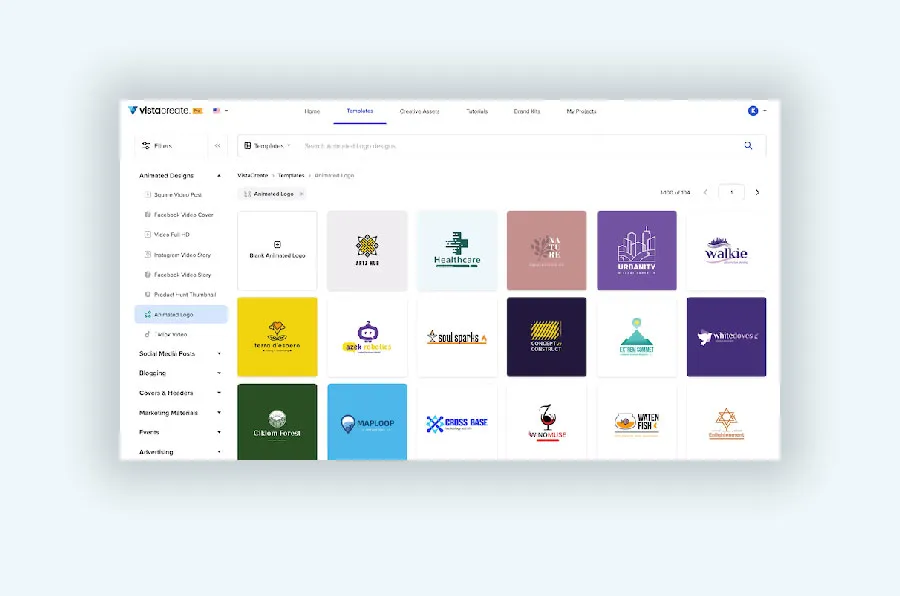Image resolution: width=900 pixels, height=596 pixels.
Task: Collapse the sidebar with the double-chevron control
Action: (217, 145)
